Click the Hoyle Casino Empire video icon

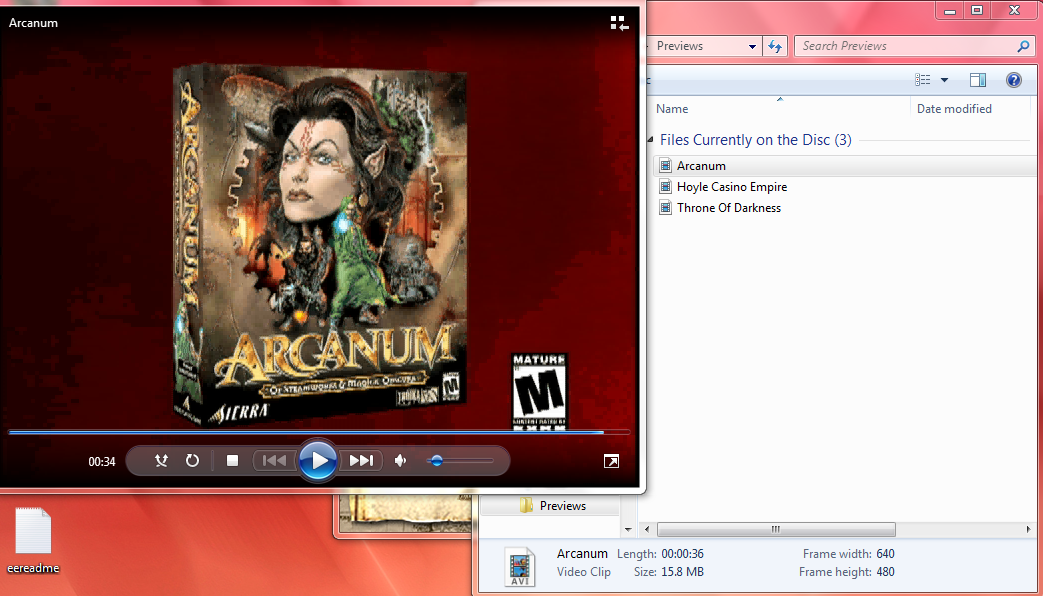(665, 187)
